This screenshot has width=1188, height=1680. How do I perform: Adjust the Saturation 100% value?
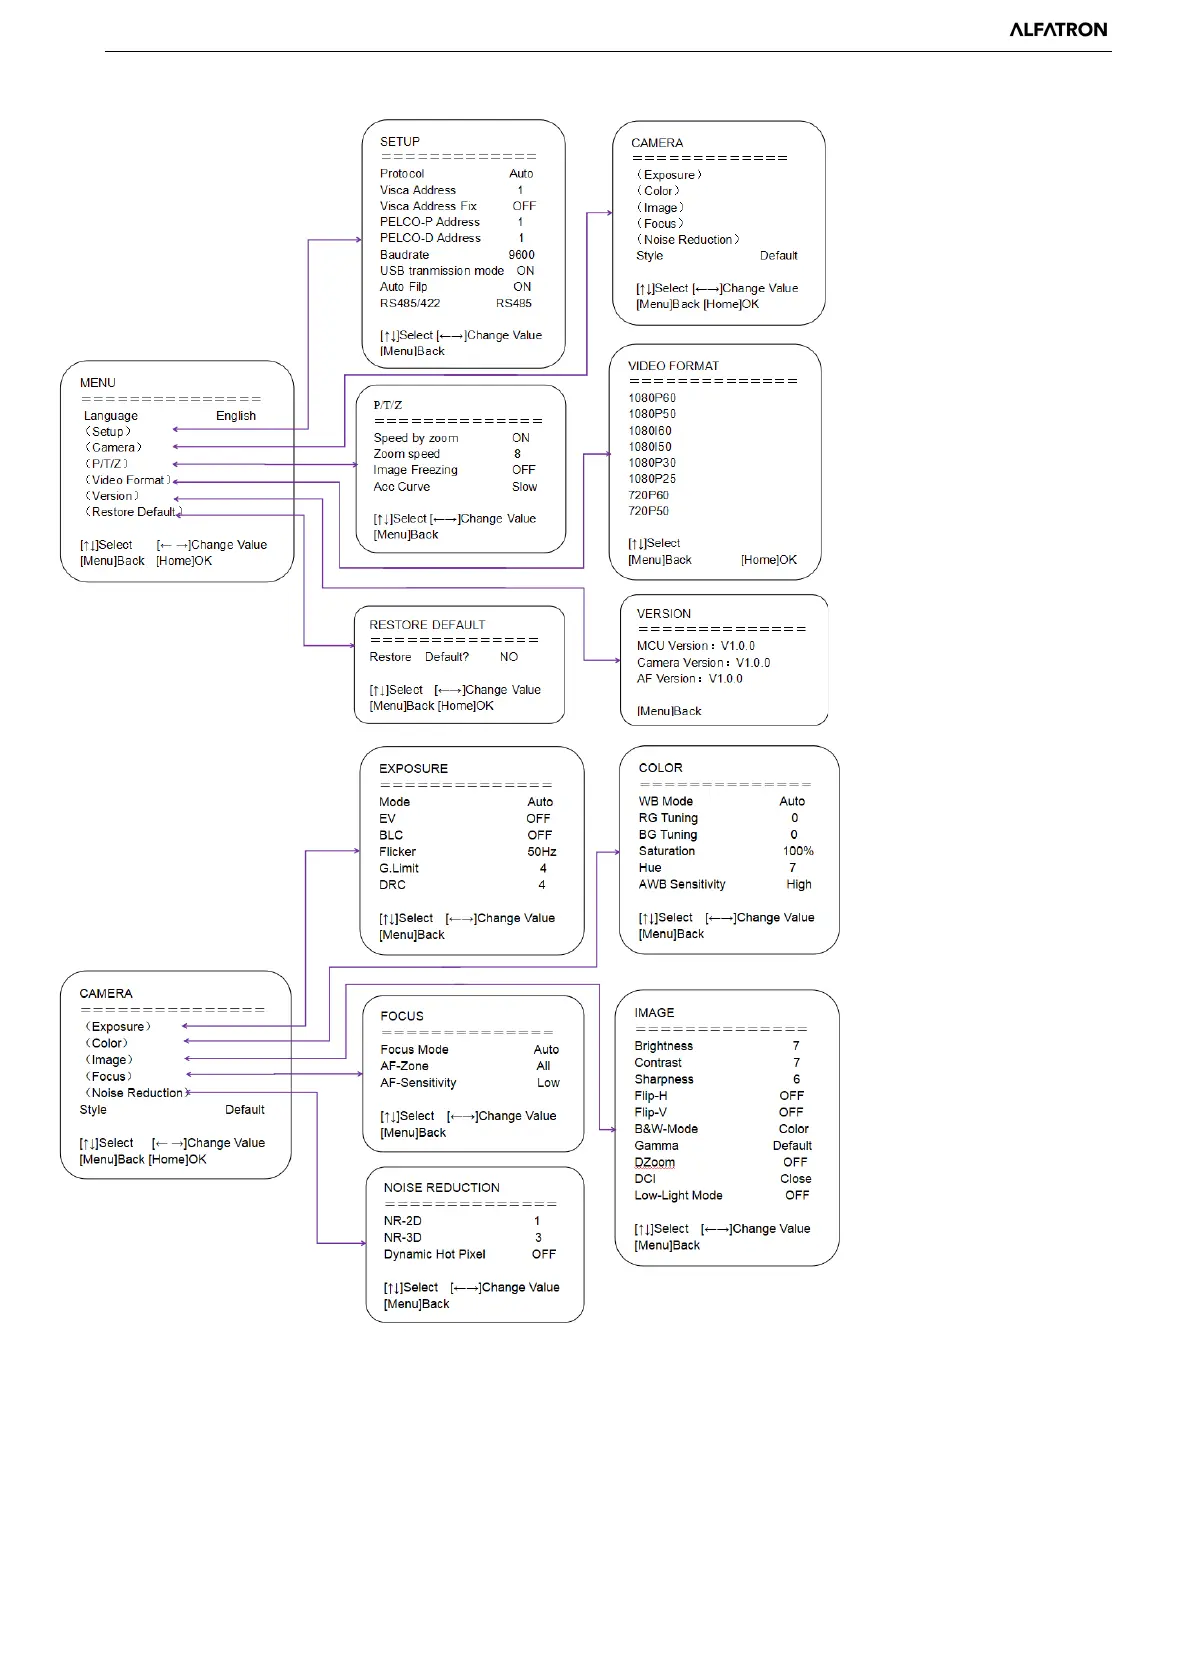click(x=798, y=851)
